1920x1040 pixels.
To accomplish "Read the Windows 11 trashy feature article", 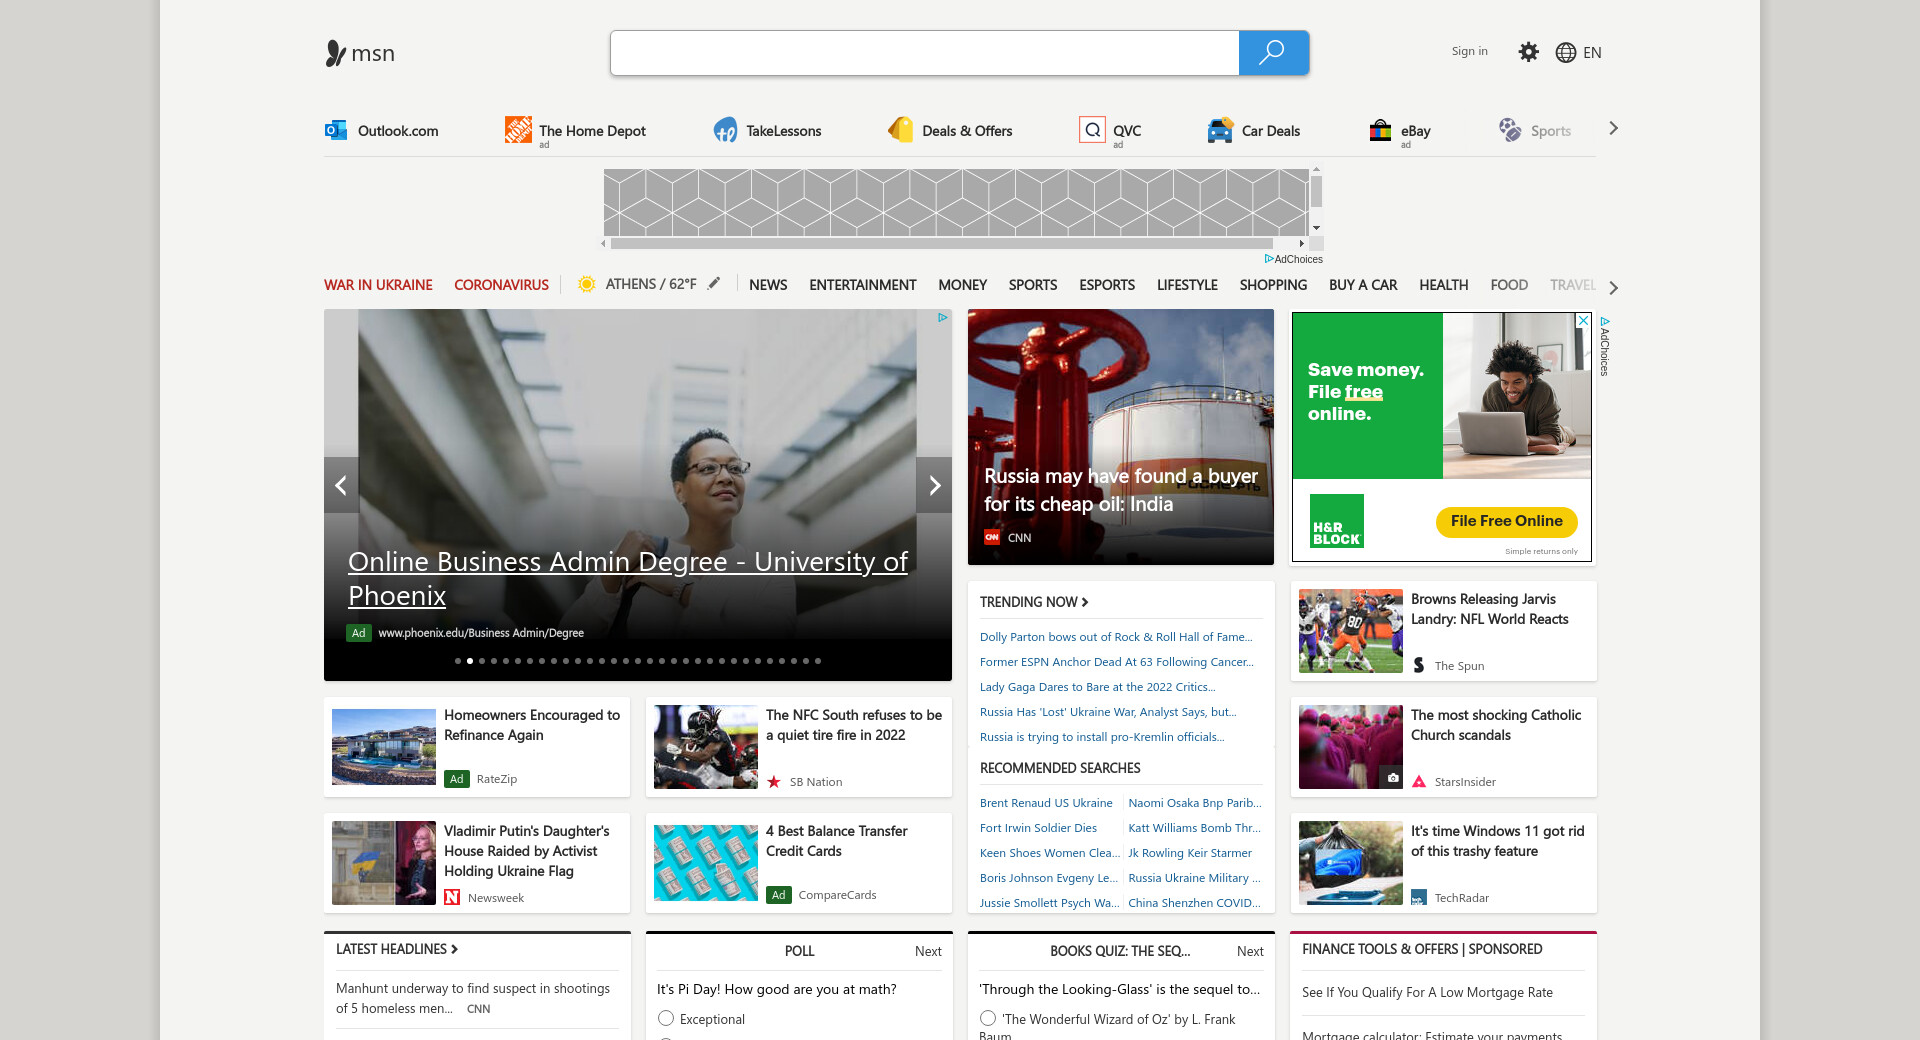I will (x=1497, y=841).
